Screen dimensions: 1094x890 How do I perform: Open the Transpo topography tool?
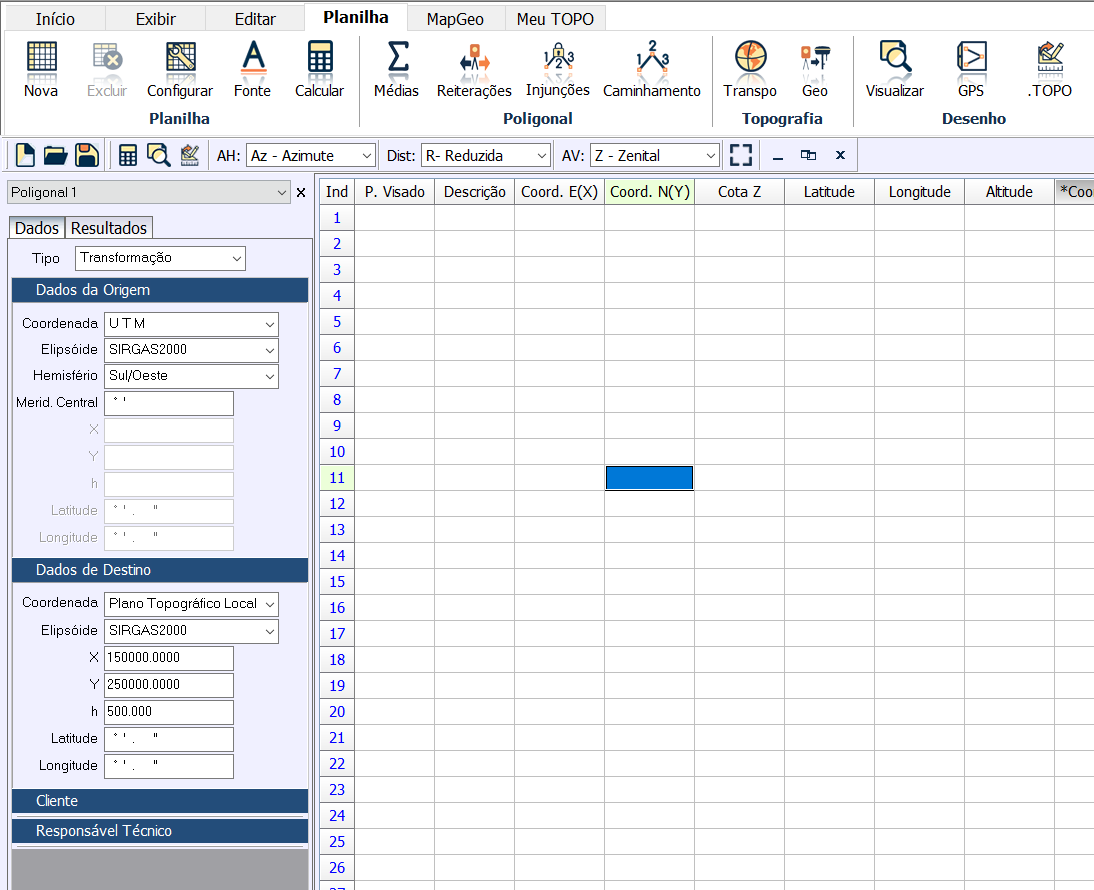[750, 69]
